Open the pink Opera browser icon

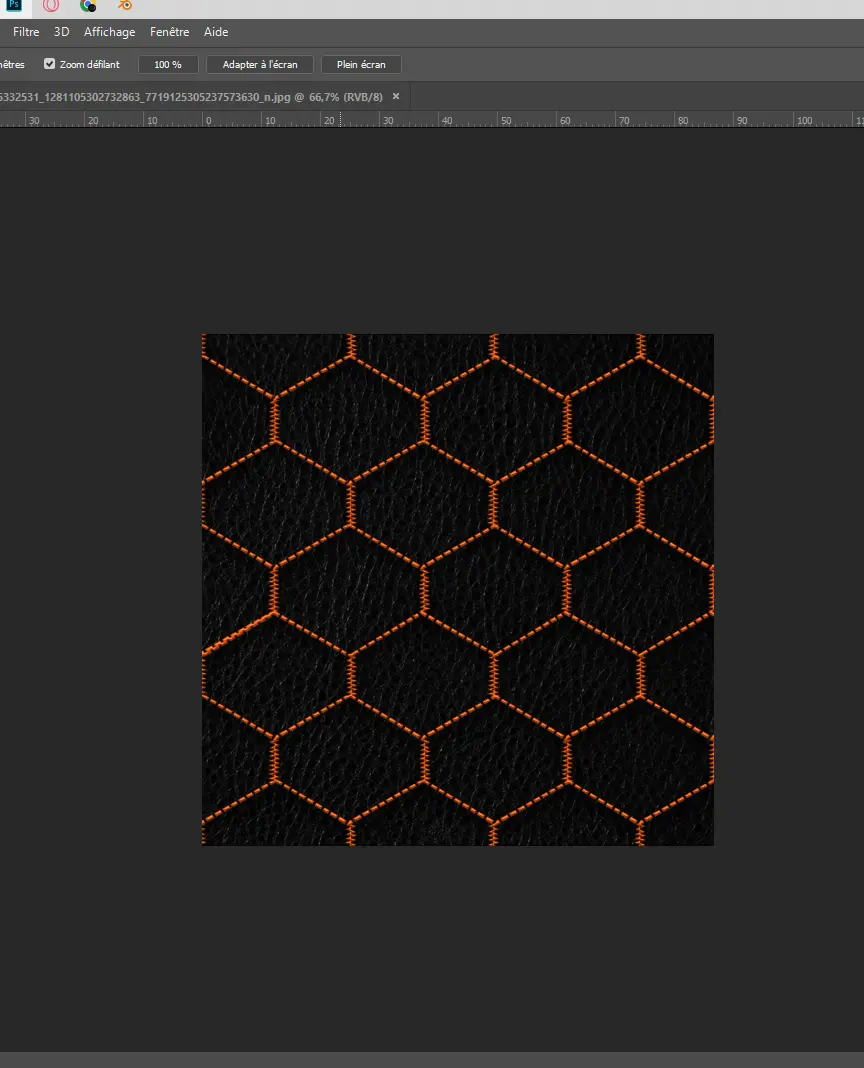point(51,5)
